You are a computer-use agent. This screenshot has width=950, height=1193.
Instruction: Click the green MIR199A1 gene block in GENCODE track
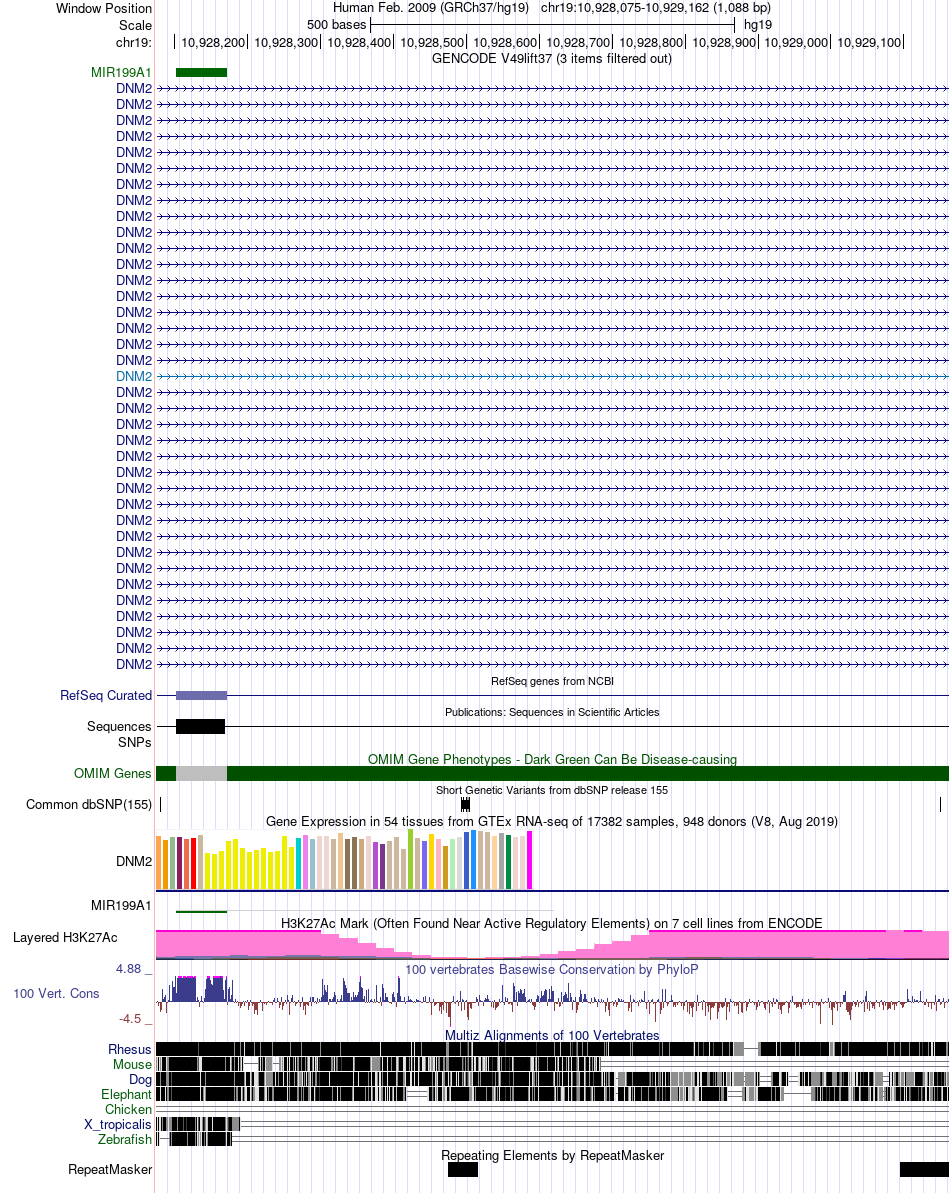(x=201, y=72)
